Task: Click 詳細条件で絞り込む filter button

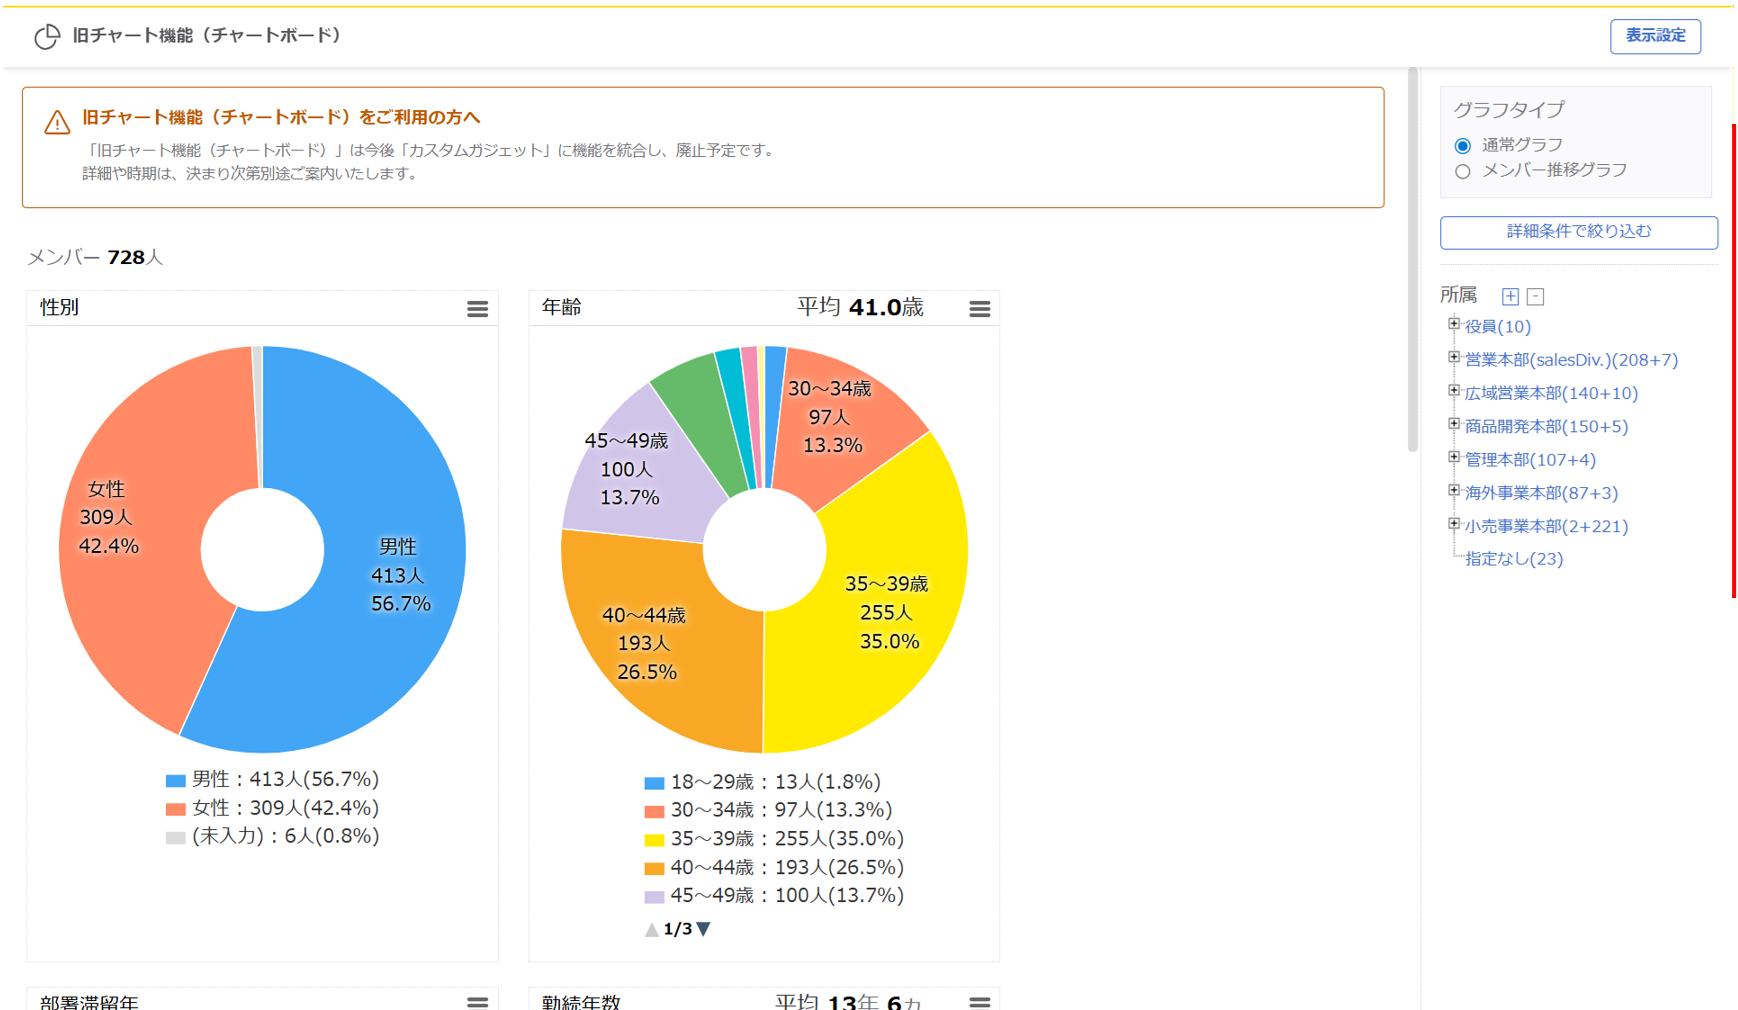Action: [x=1578, y=232]
